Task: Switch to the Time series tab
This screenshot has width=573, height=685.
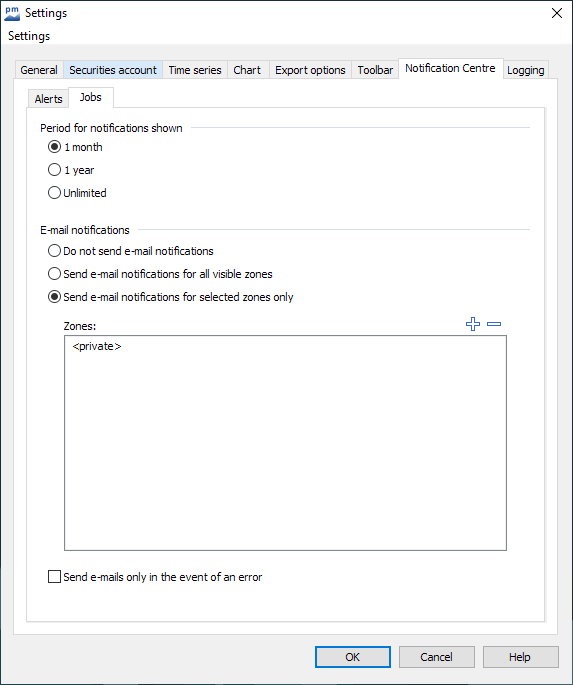Action: [195, 70]
